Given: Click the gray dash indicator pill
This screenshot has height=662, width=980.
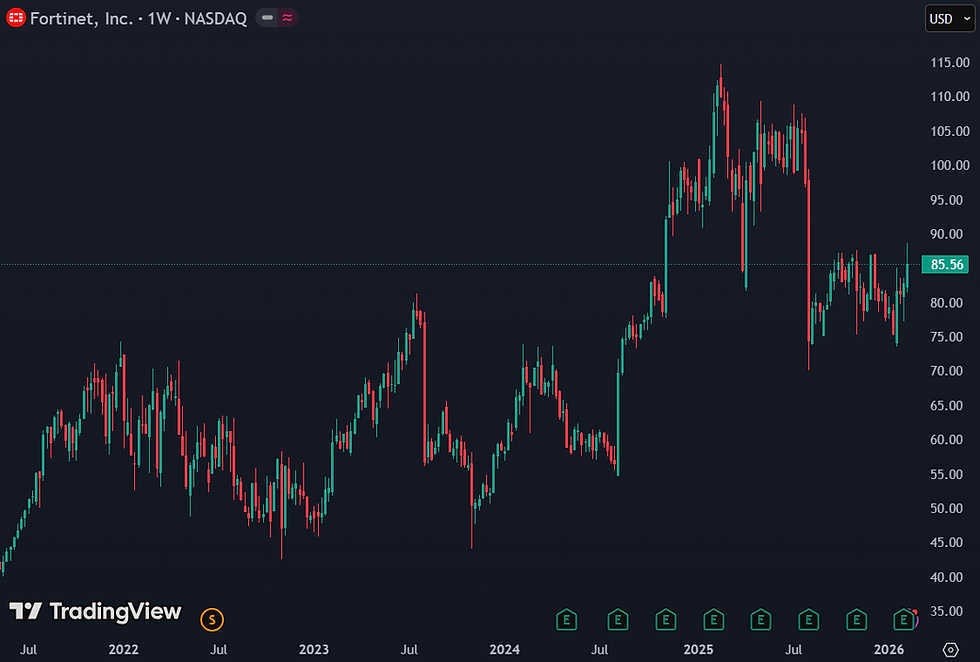Looking at the screenshot, I should coord(268,18).
